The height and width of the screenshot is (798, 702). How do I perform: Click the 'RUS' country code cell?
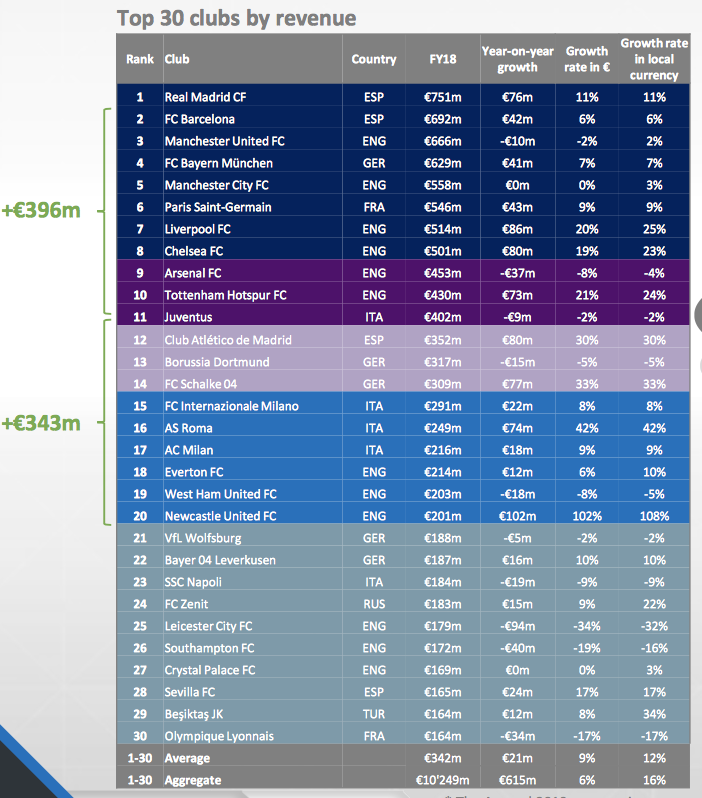(x=374, y=604)
